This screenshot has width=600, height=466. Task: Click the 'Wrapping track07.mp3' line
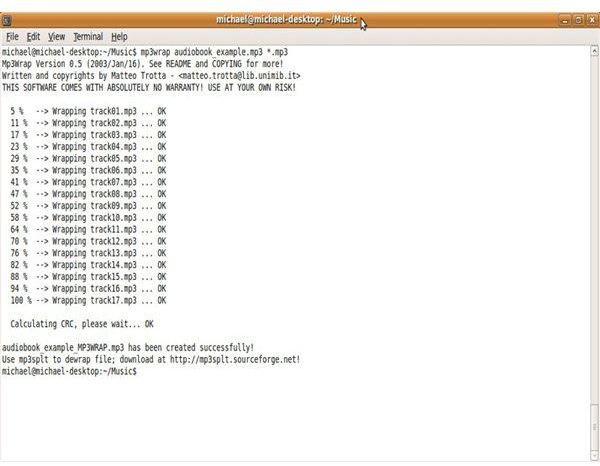click(88, 182)
